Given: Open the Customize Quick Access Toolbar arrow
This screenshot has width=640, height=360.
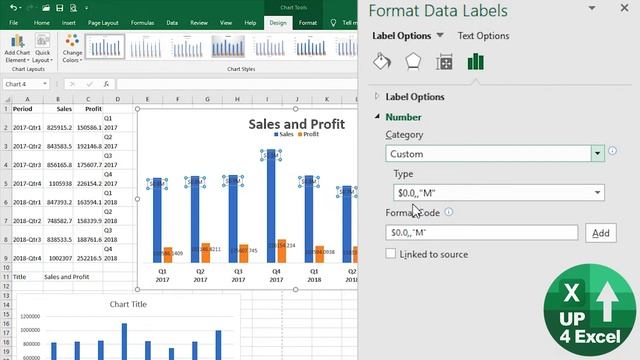Looking at the screenshot, I should click(87, 8).
